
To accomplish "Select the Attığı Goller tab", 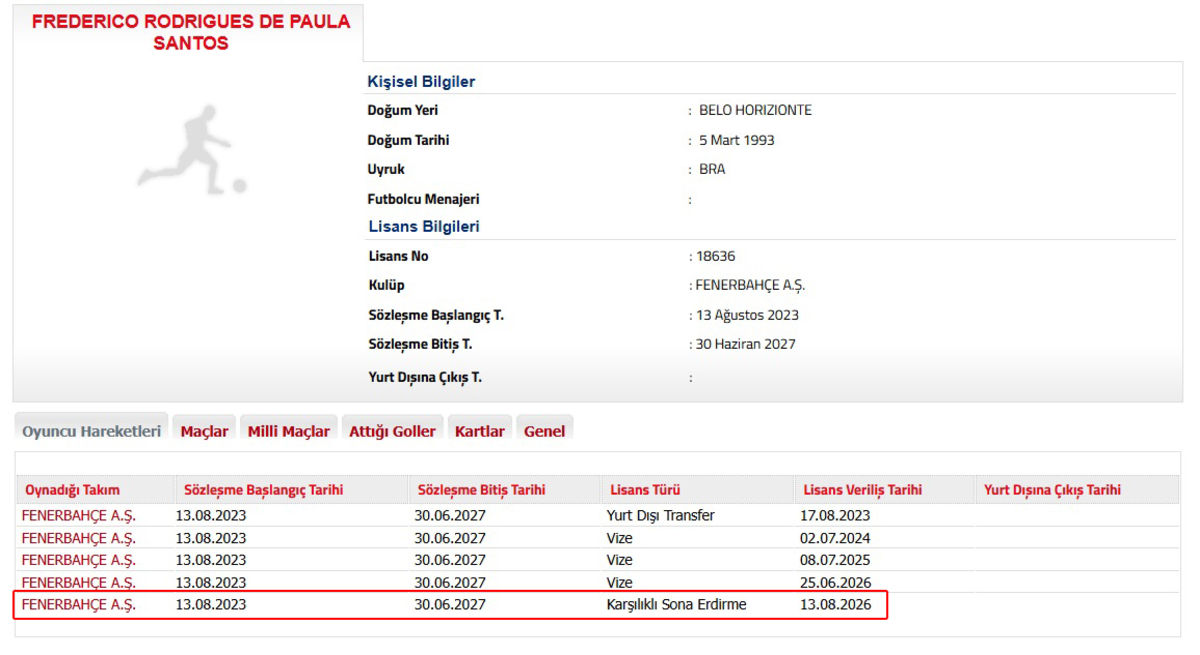I will tap(392, 431).
